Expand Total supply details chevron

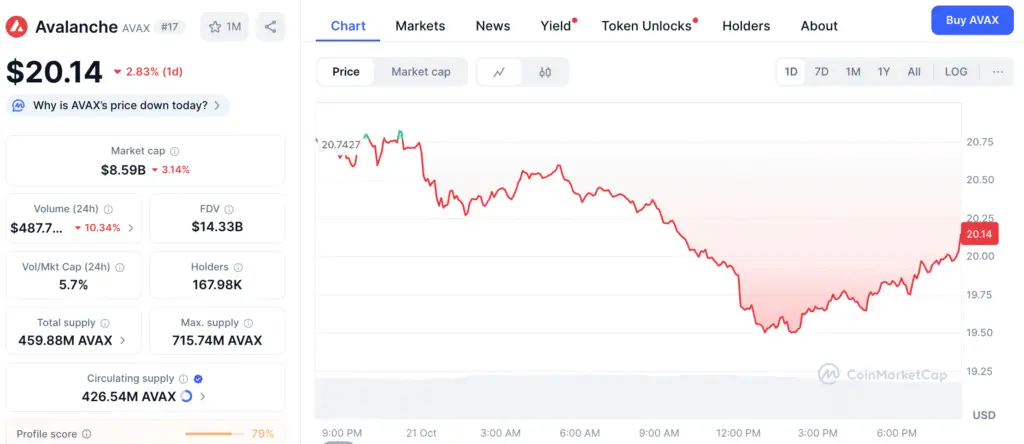pos(123,340)
